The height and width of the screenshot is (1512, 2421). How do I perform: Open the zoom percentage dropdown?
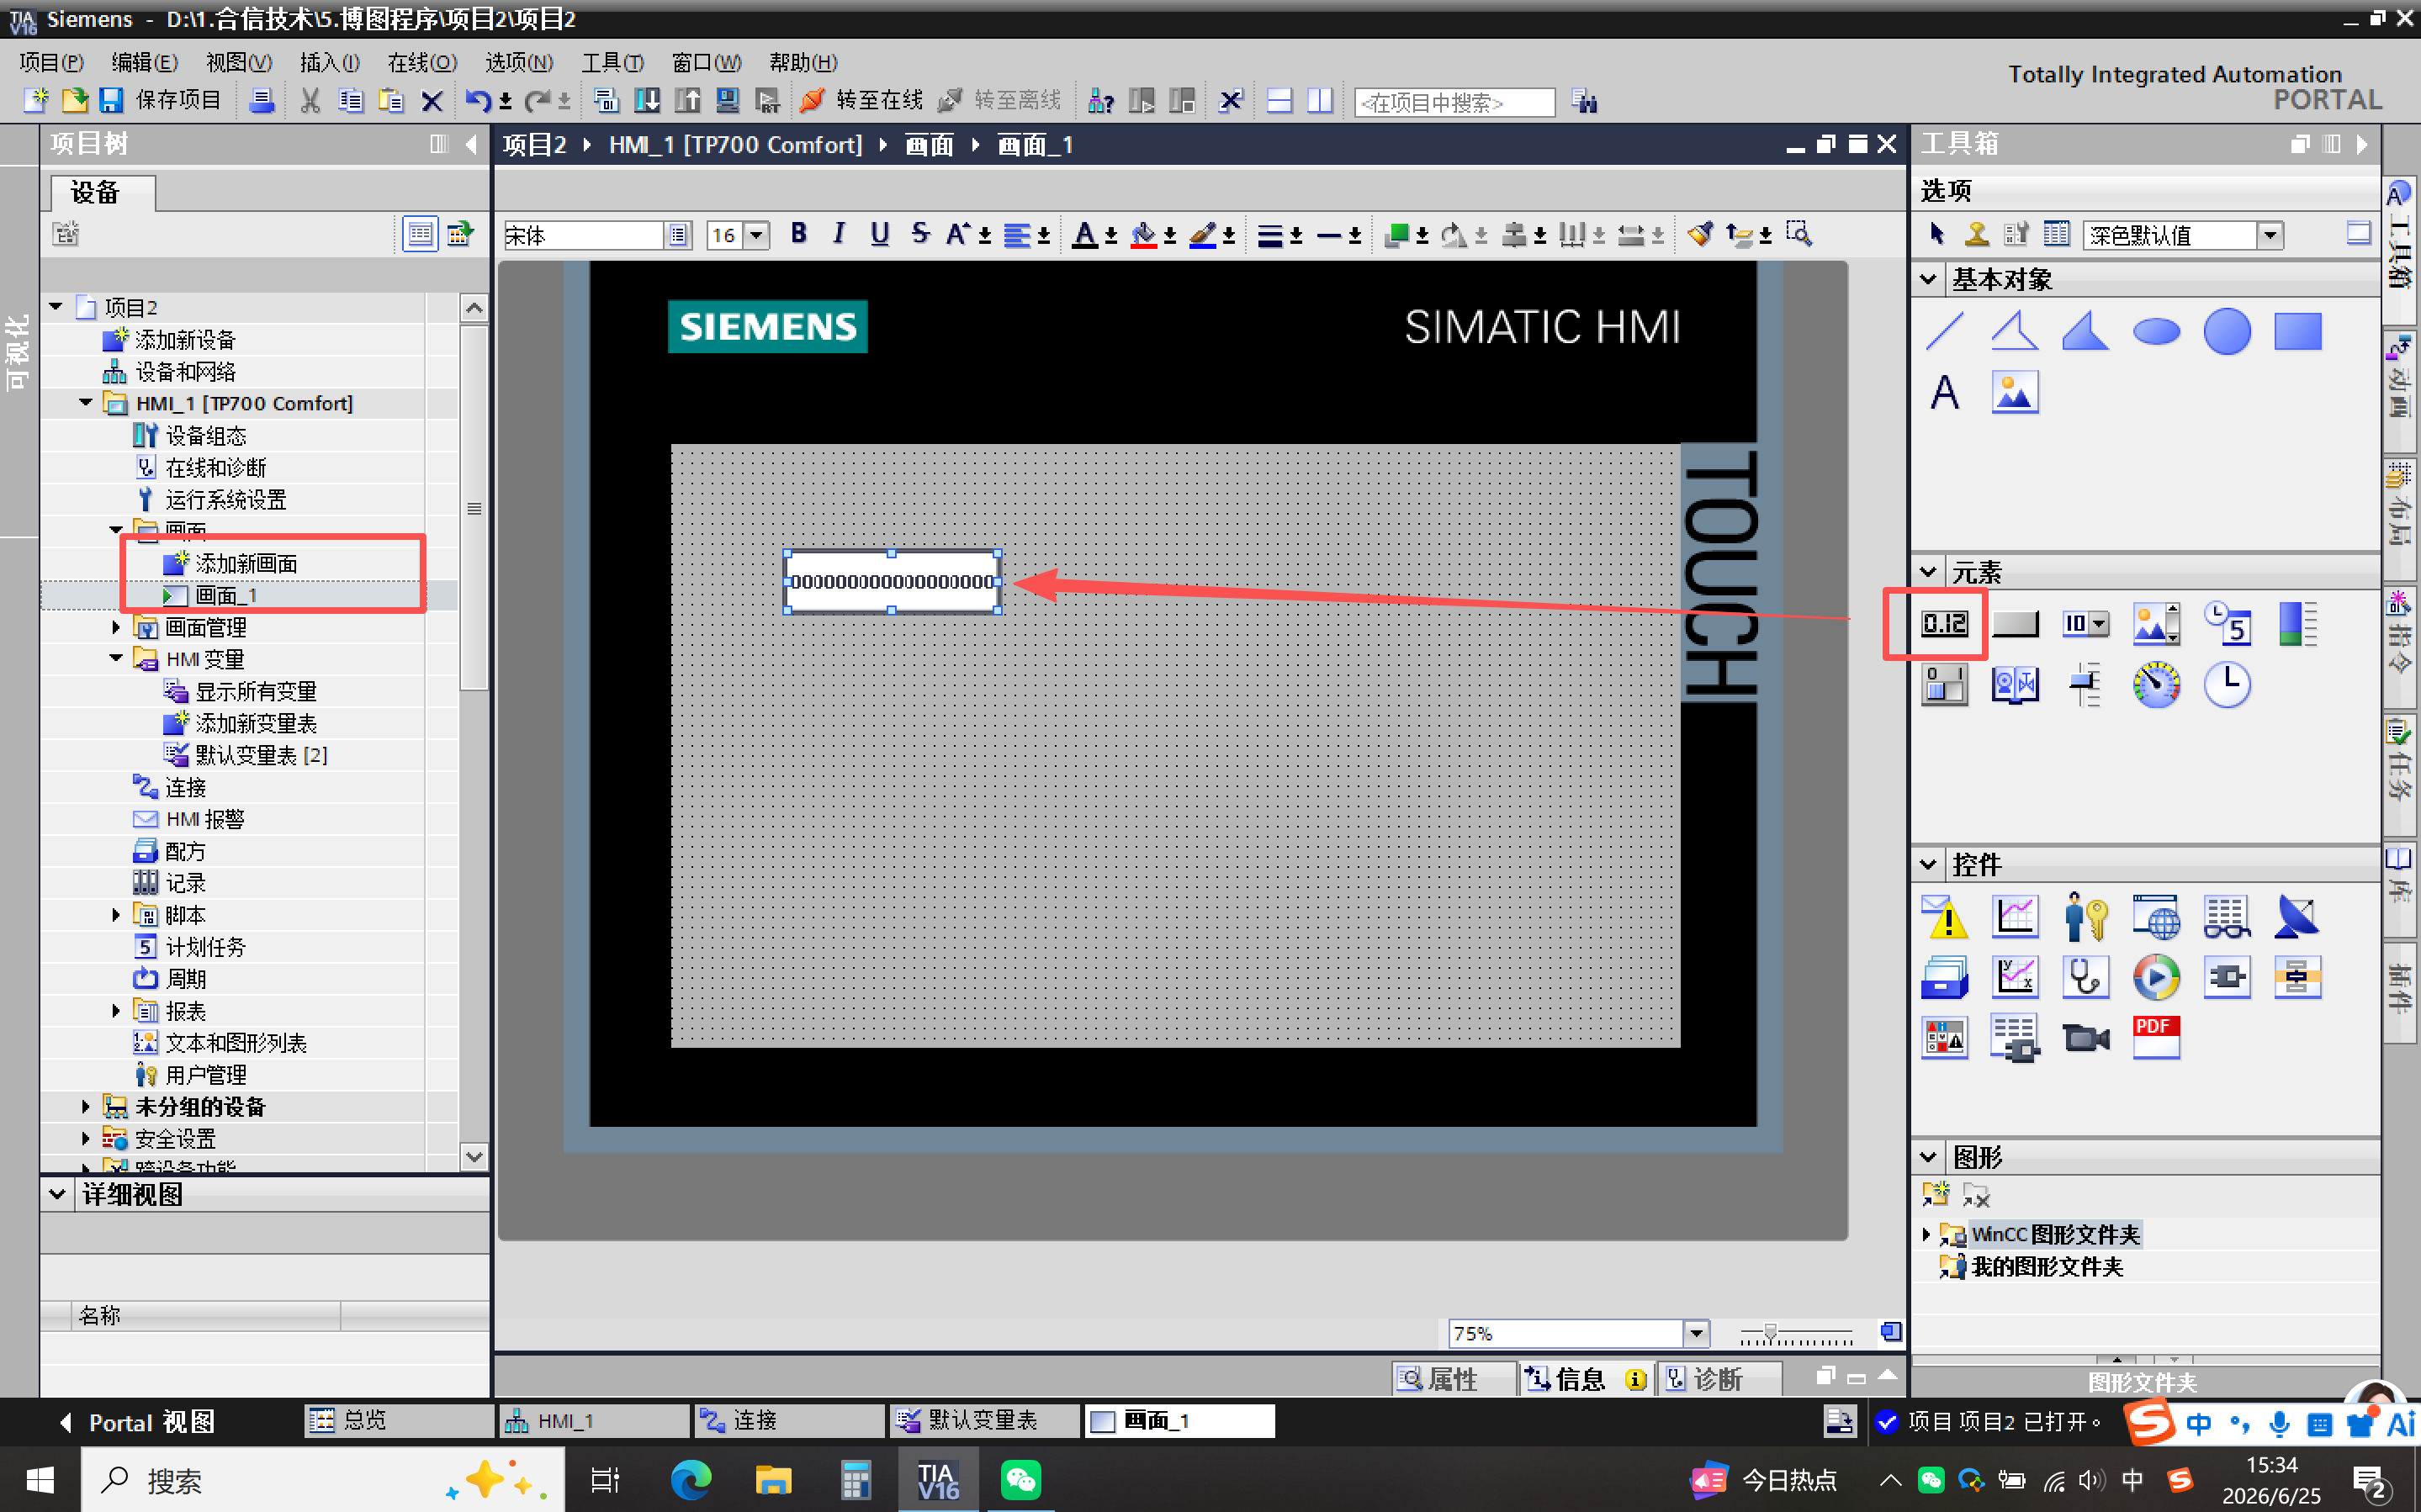tap(1696, 1333)
